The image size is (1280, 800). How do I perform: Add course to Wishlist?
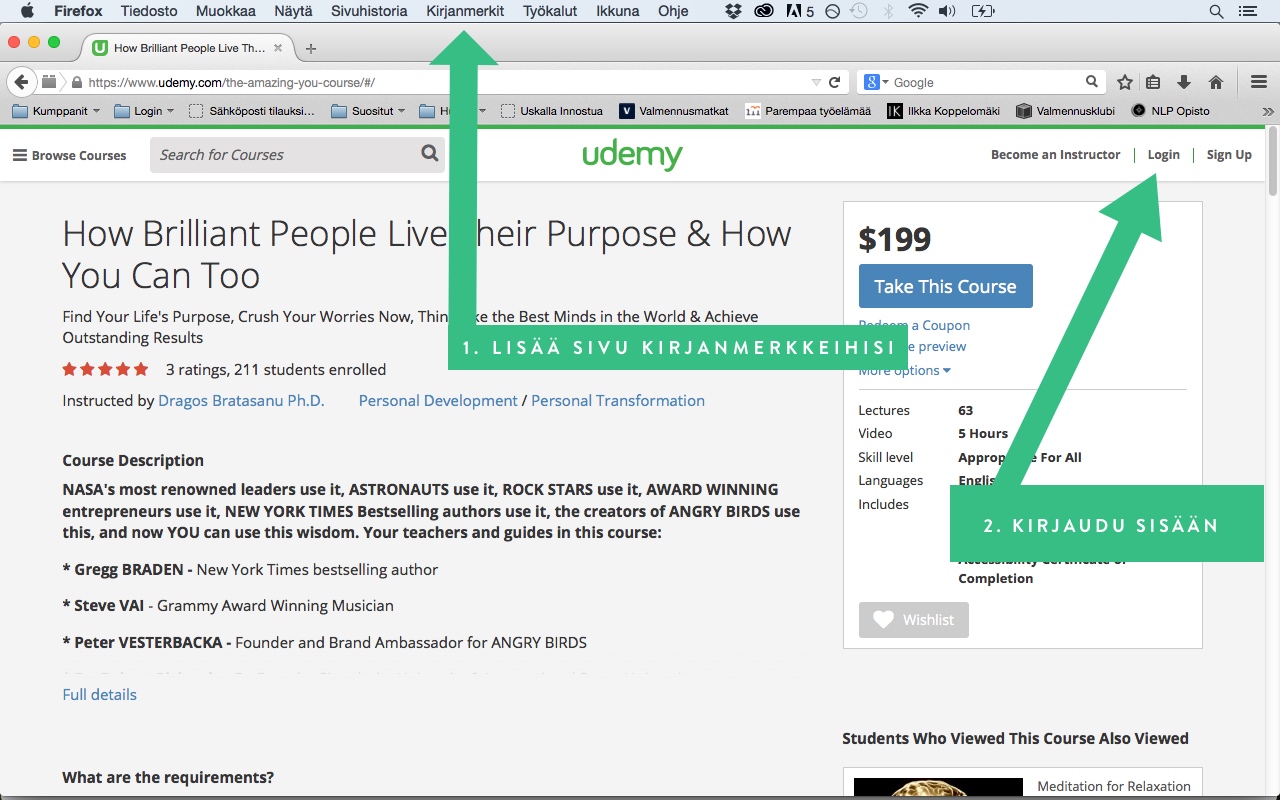pos(914,620)
